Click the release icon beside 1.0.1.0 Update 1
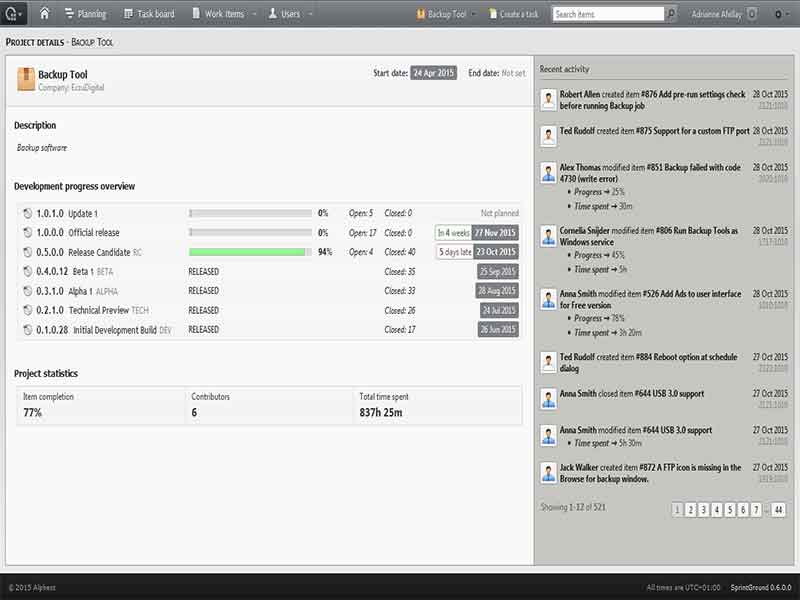Image resolution: width=800 pixels, height=600 pixels. (26, 213)
